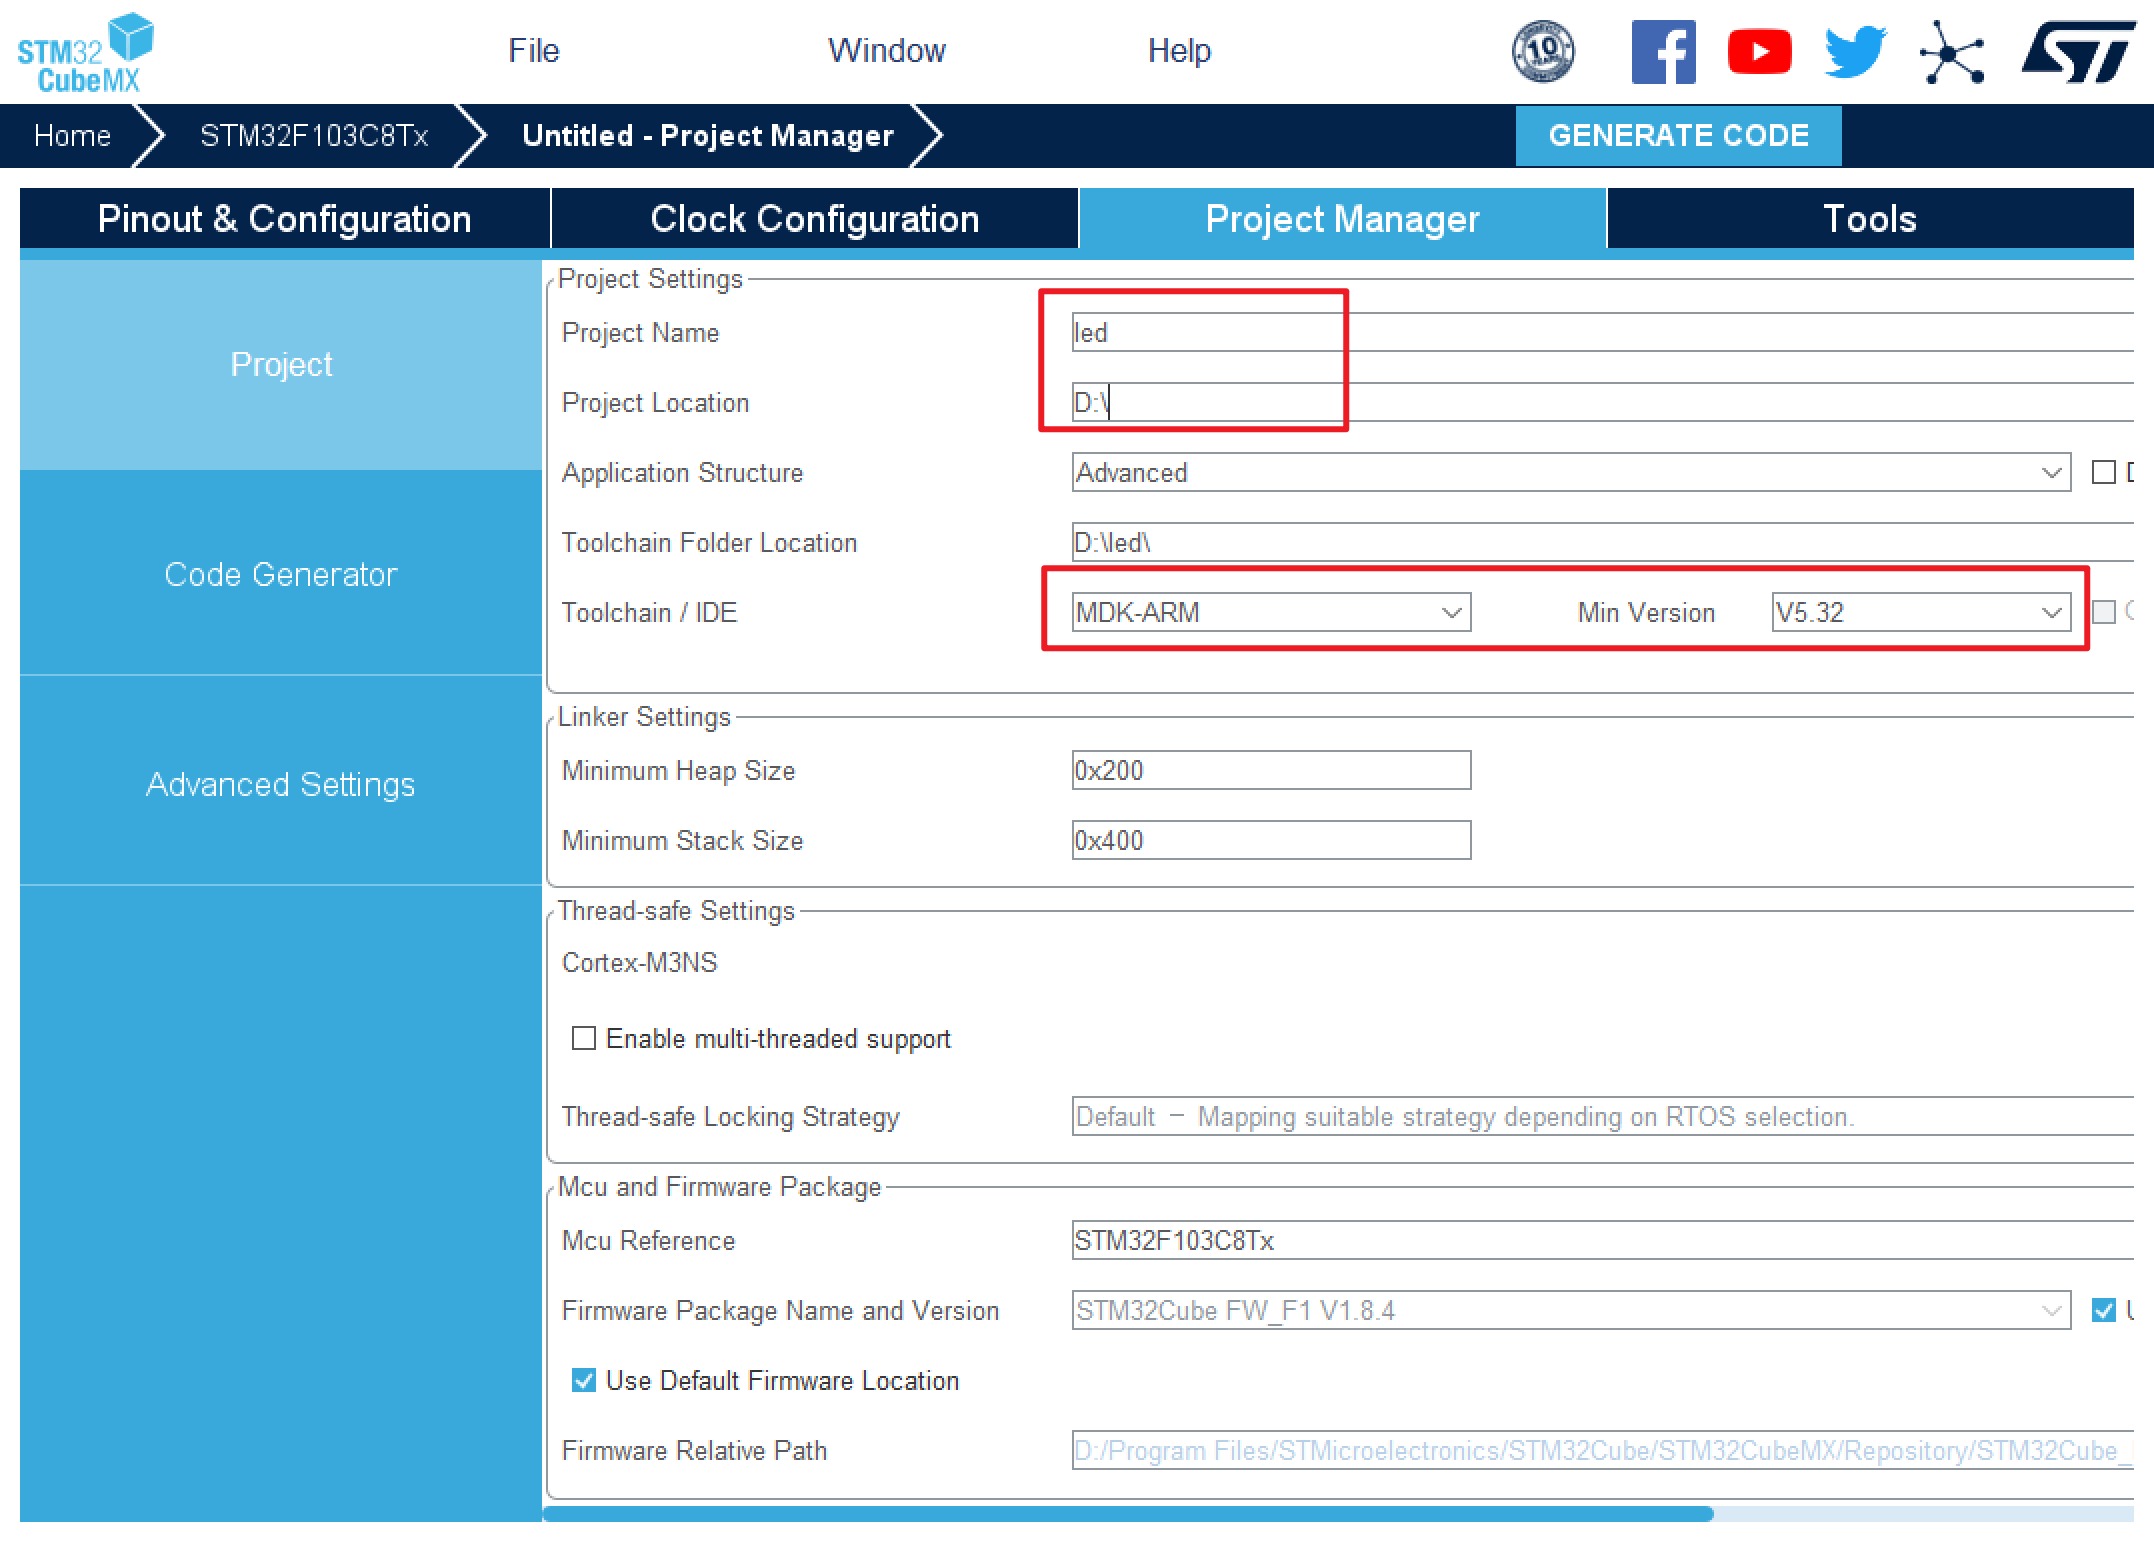Switch to the Clock Configuration tab
2154x1542 pixels.
pyautogui.click(x=814, y=219)
